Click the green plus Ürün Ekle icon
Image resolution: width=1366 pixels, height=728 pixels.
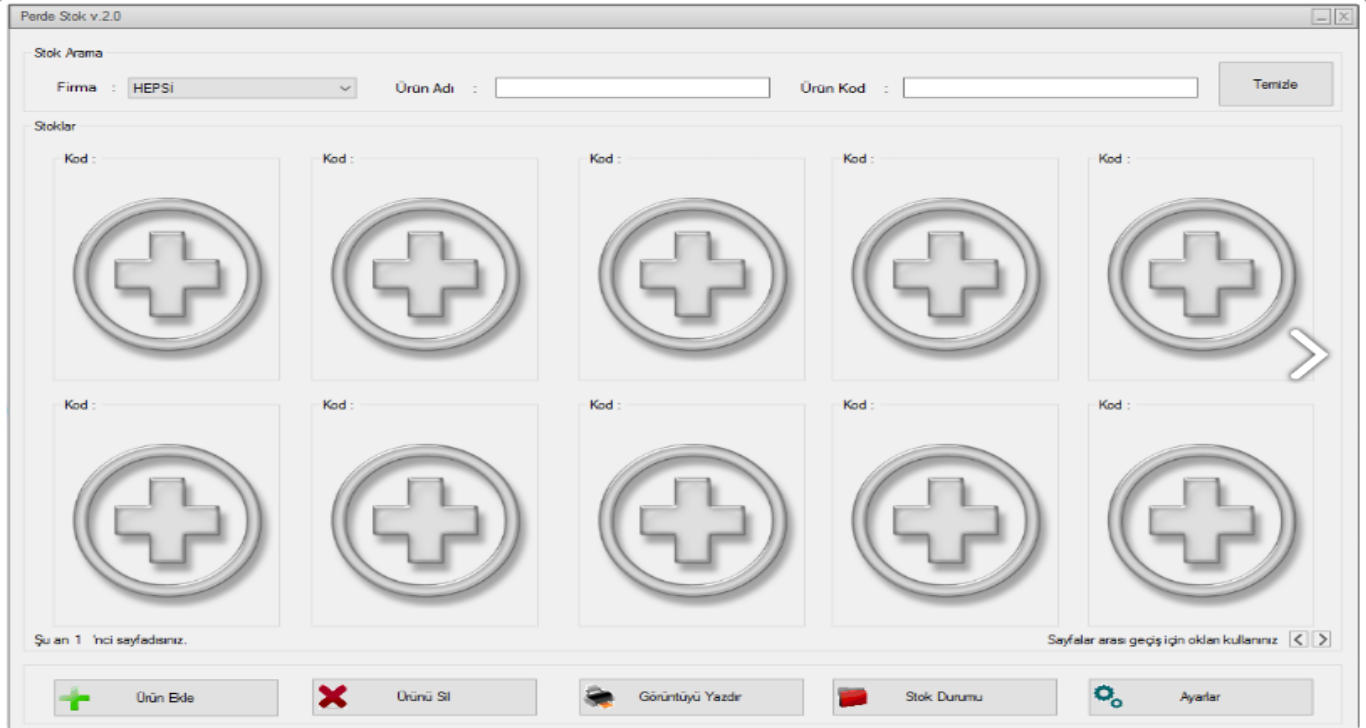tap(75, 698)
